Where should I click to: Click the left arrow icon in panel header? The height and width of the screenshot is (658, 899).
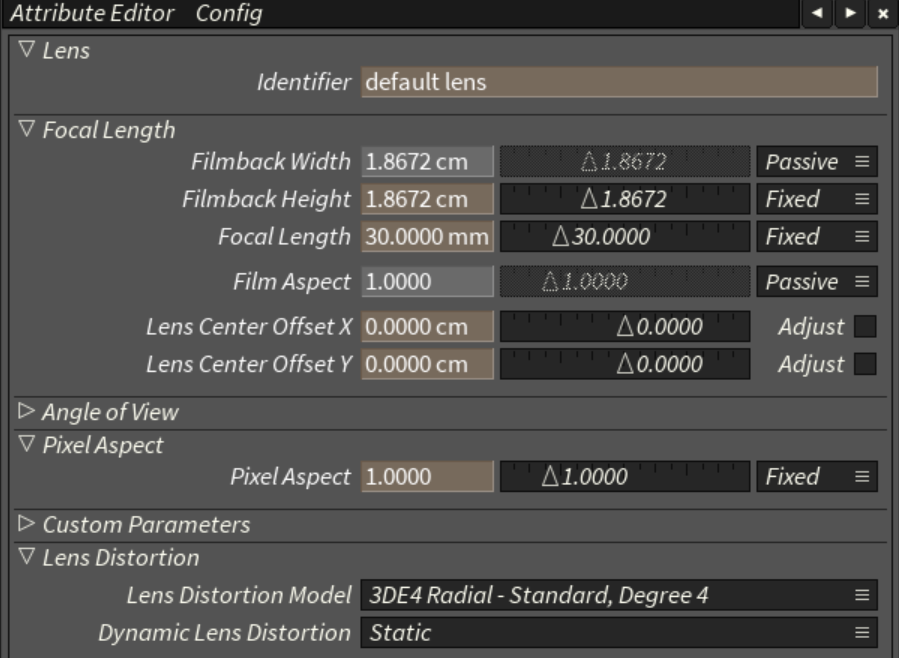pyautogui.click(x=818, y=14)
